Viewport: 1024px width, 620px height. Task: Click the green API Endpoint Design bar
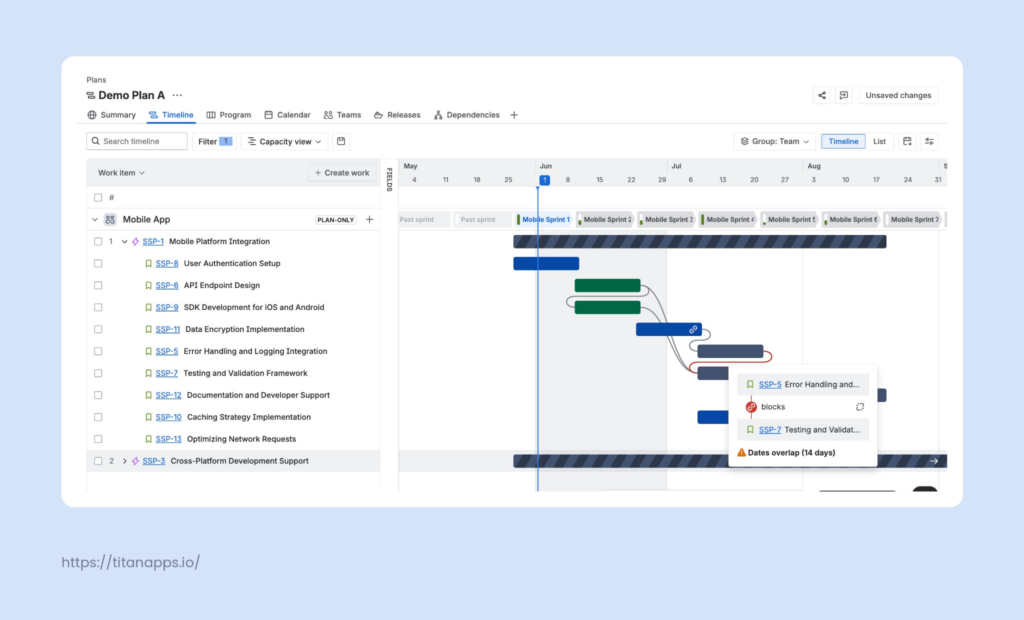tap(607, 286)
